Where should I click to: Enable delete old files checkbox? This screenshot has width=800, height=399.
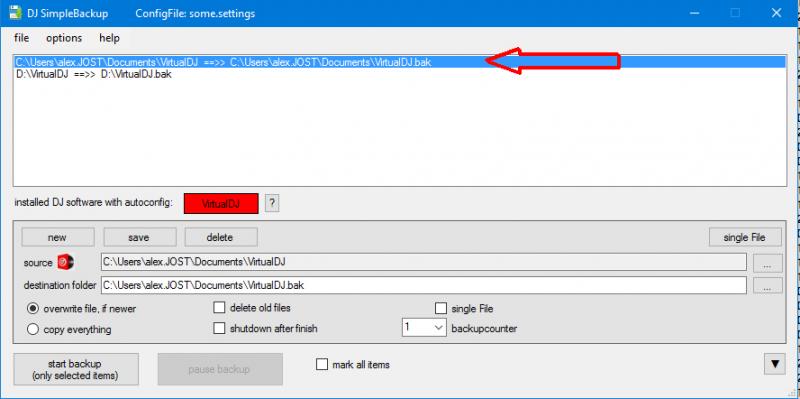[219, 308]
